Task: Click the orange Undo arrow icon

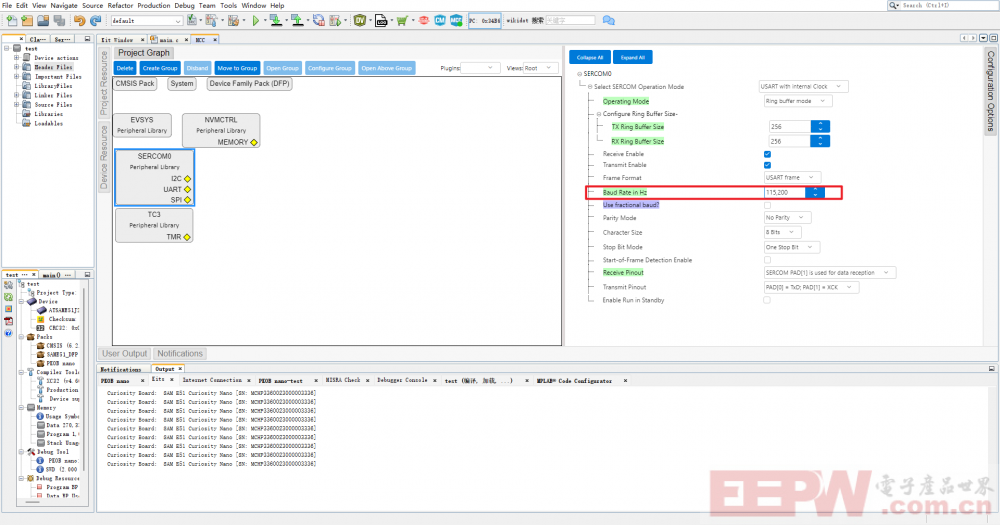Action: [x=79, y=20]
